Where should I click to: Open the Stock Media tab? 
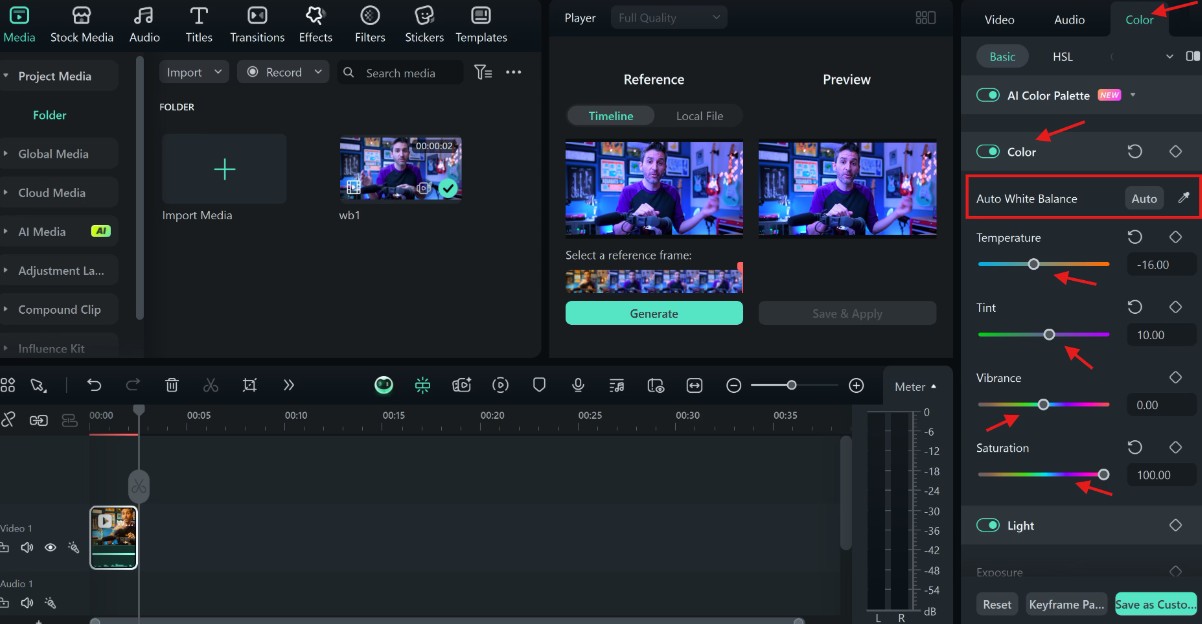[x=82, y=25]
